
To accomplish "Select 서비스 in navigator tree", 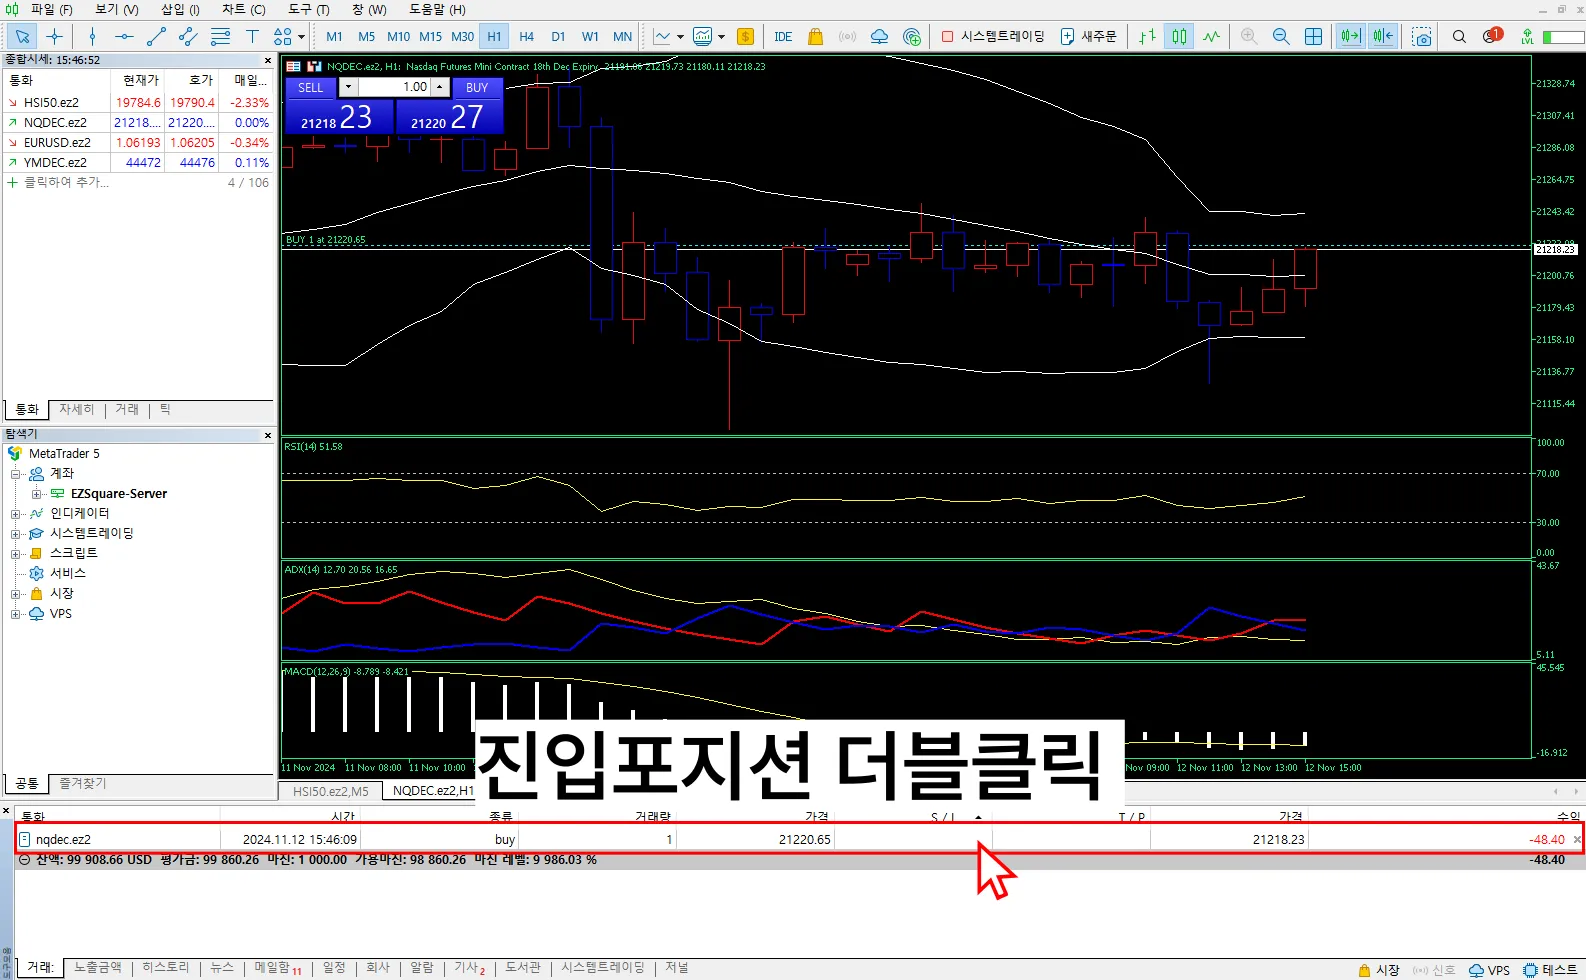I will coord(67,573).
